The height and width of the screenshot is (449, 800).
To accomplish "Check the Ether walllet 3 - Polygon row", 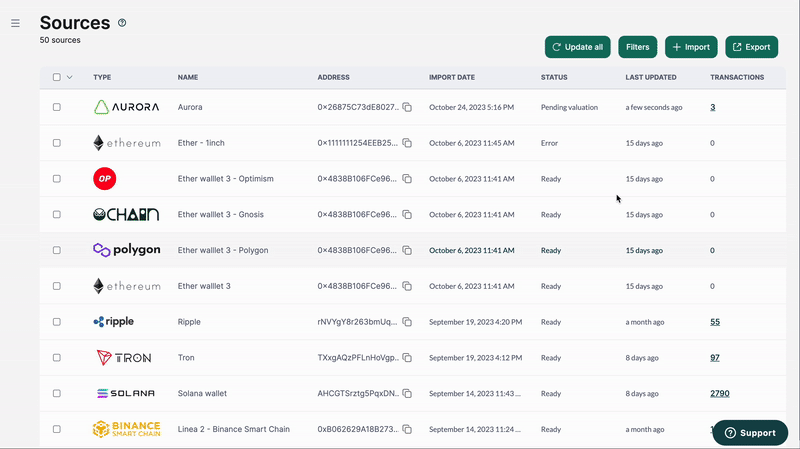I will pyautogui.click(x=57, y=250).
